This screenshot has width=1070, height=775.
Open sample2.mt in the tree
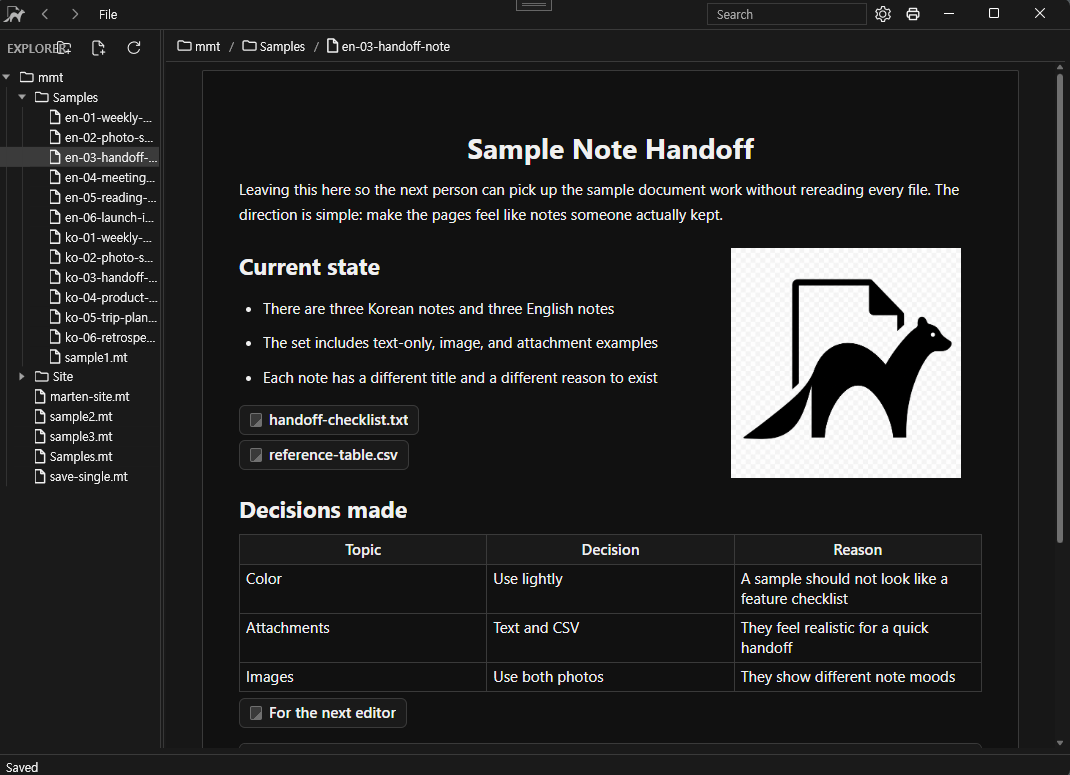coord(74,416)
